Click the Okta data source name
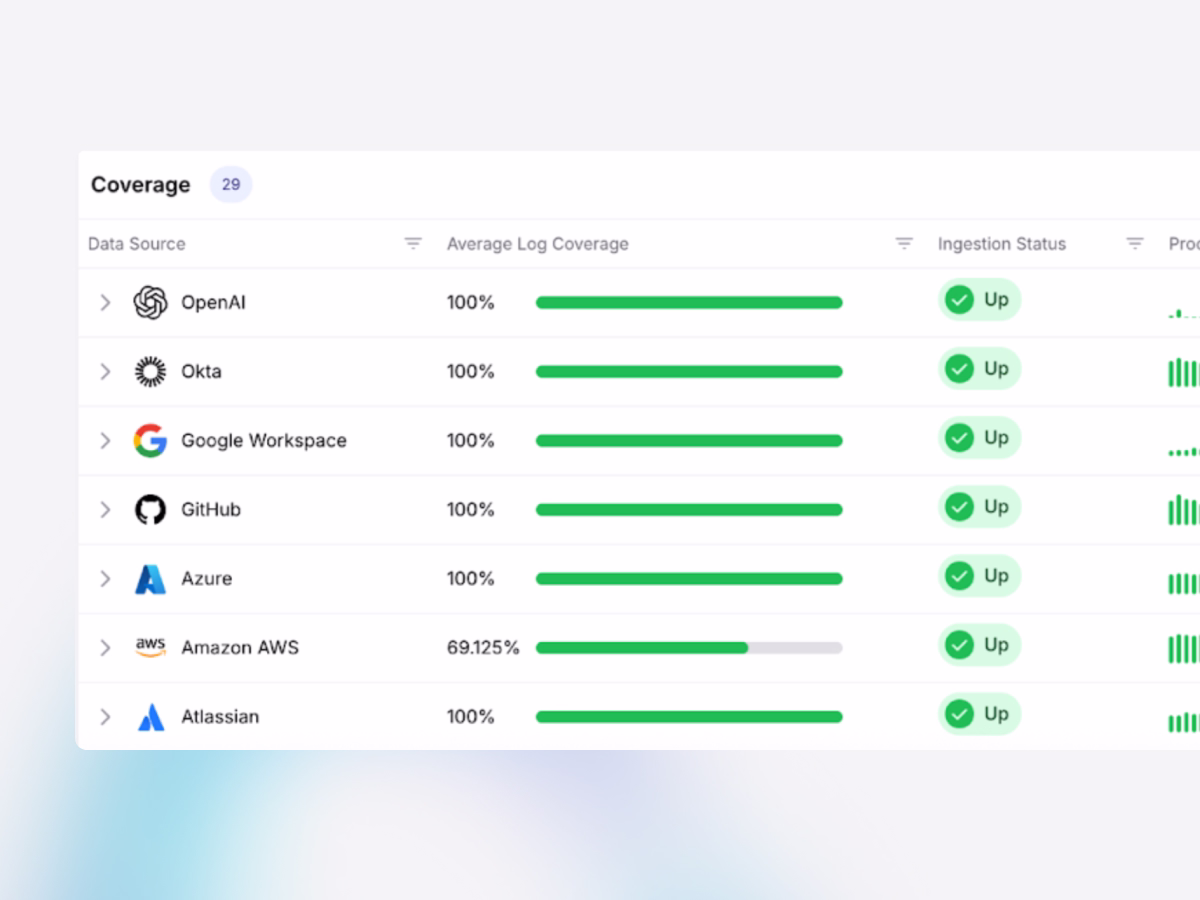Viewport: 1200px width, 900px height. pos(201,371)
